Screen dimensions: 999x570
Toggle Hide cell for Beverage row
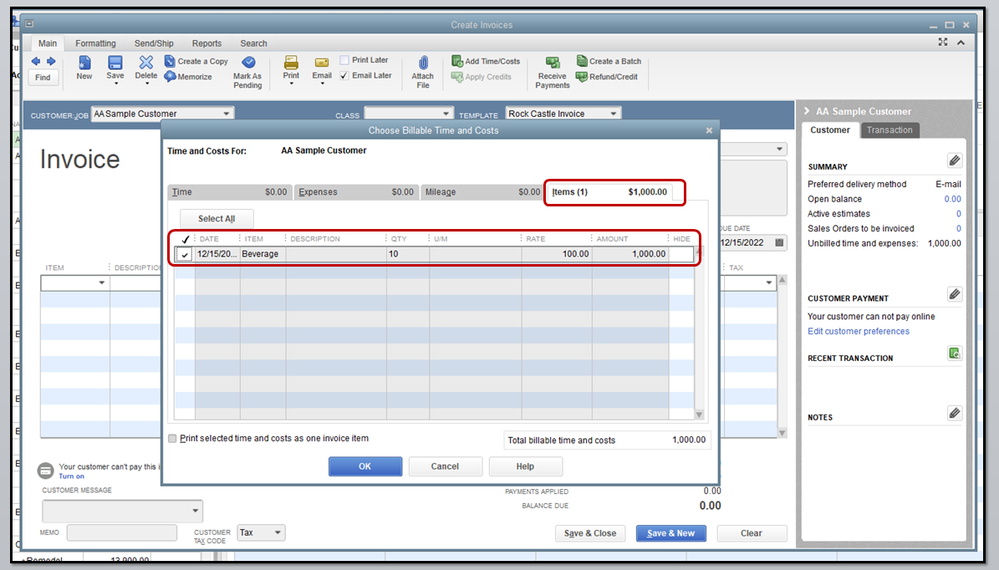point(680,254)
